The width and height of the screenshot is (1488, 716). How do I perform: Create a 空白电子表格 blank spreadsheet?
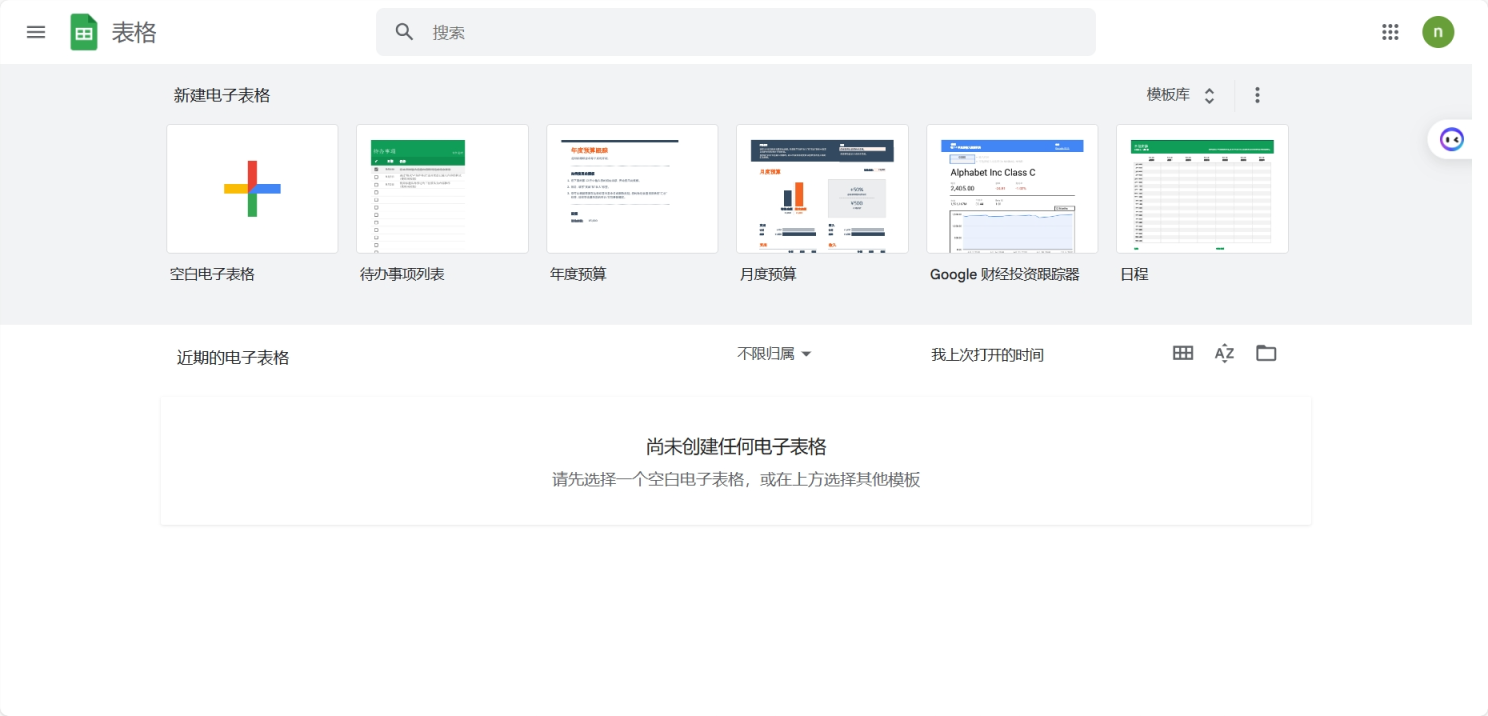coord(251,188)
